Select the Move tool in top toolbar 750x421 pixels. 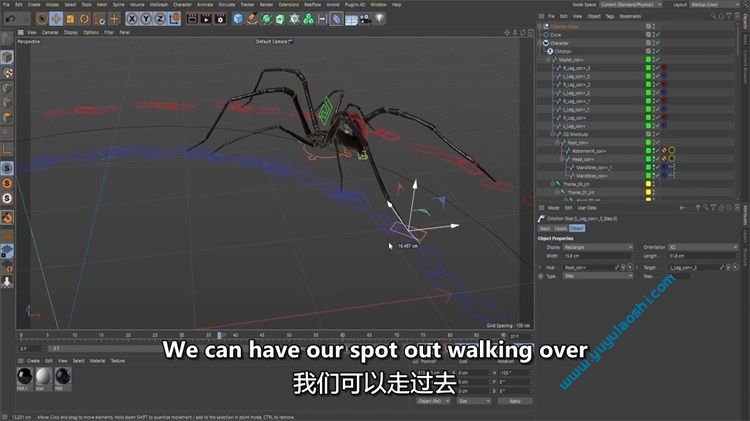pyautogui.click(x=56, y=18)
